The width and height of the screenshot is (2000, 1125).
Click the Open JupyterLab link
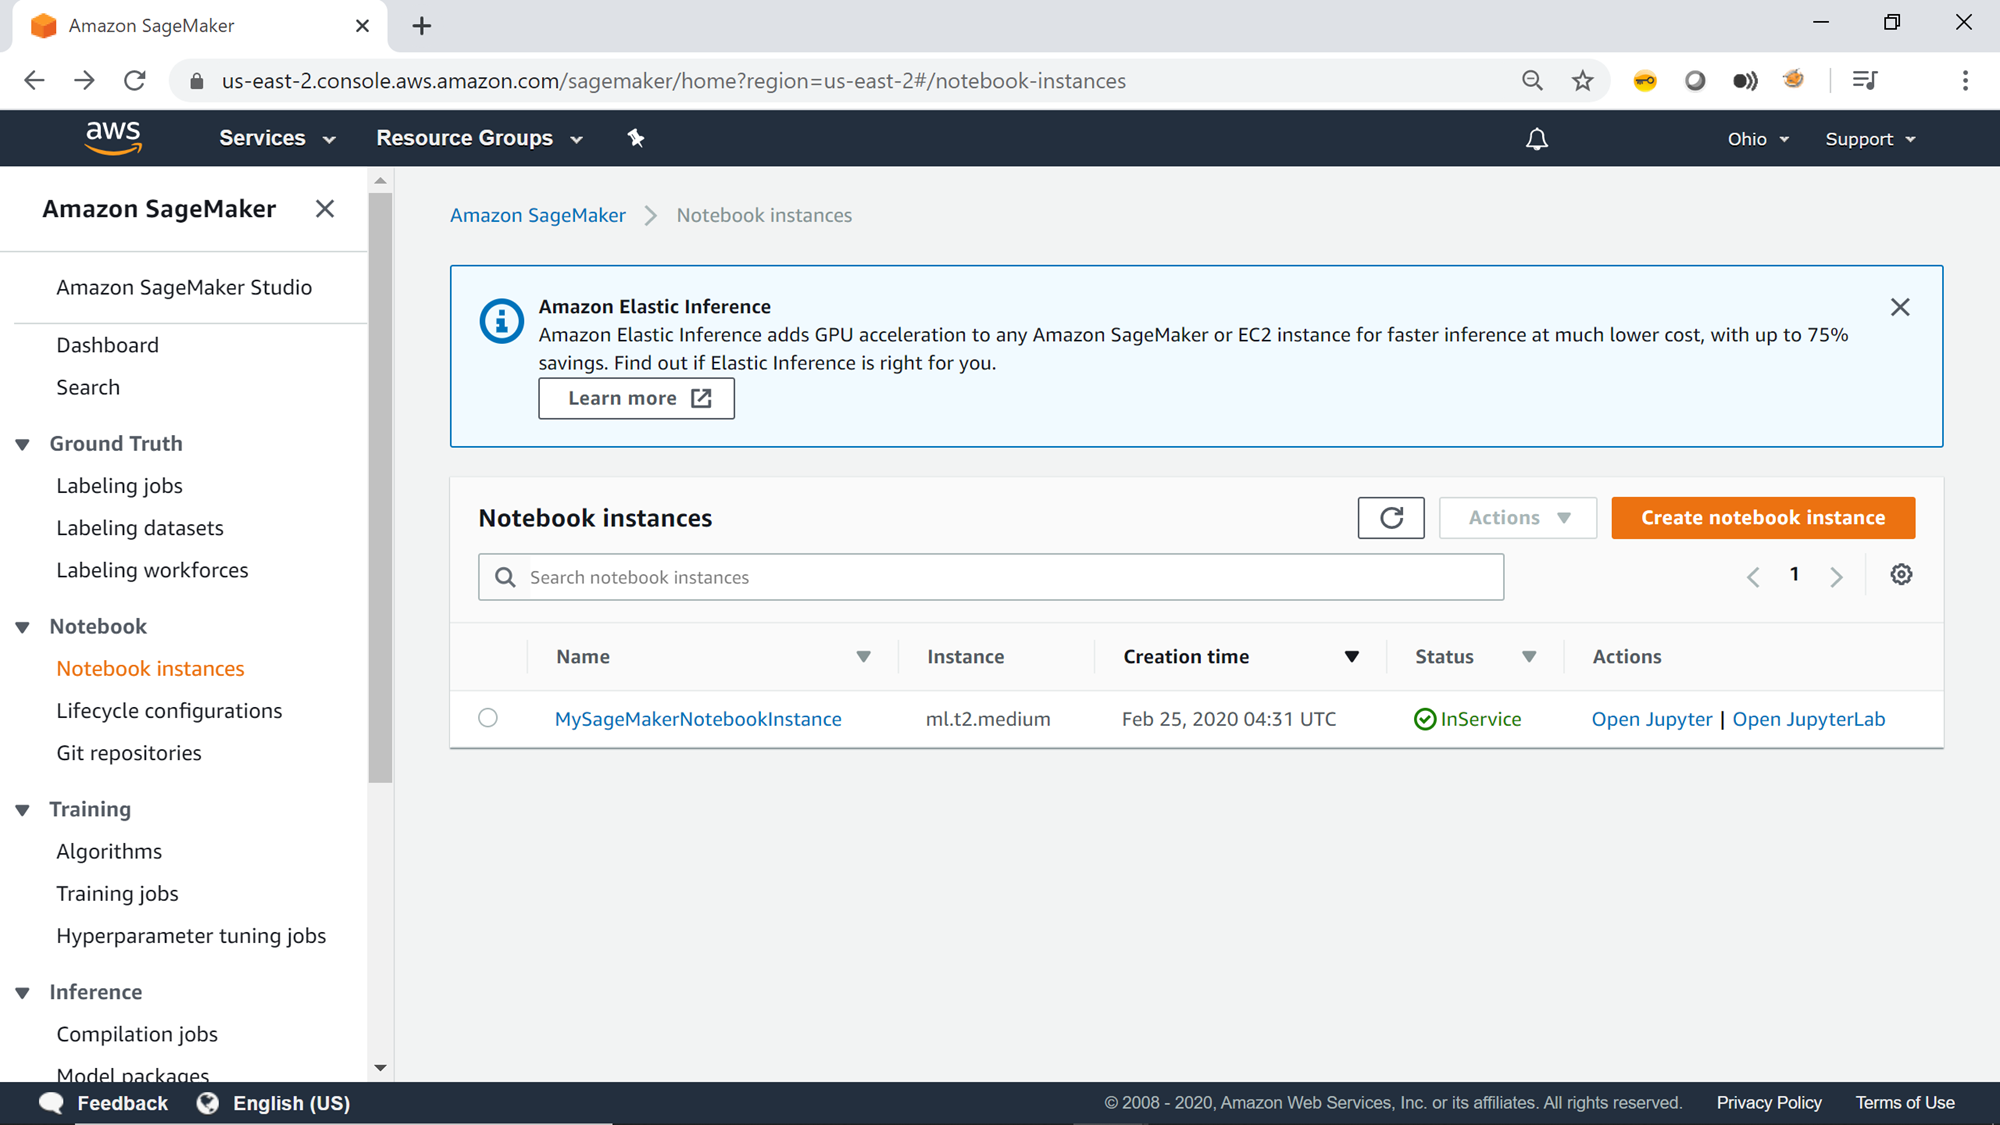tap(1808, 719)
